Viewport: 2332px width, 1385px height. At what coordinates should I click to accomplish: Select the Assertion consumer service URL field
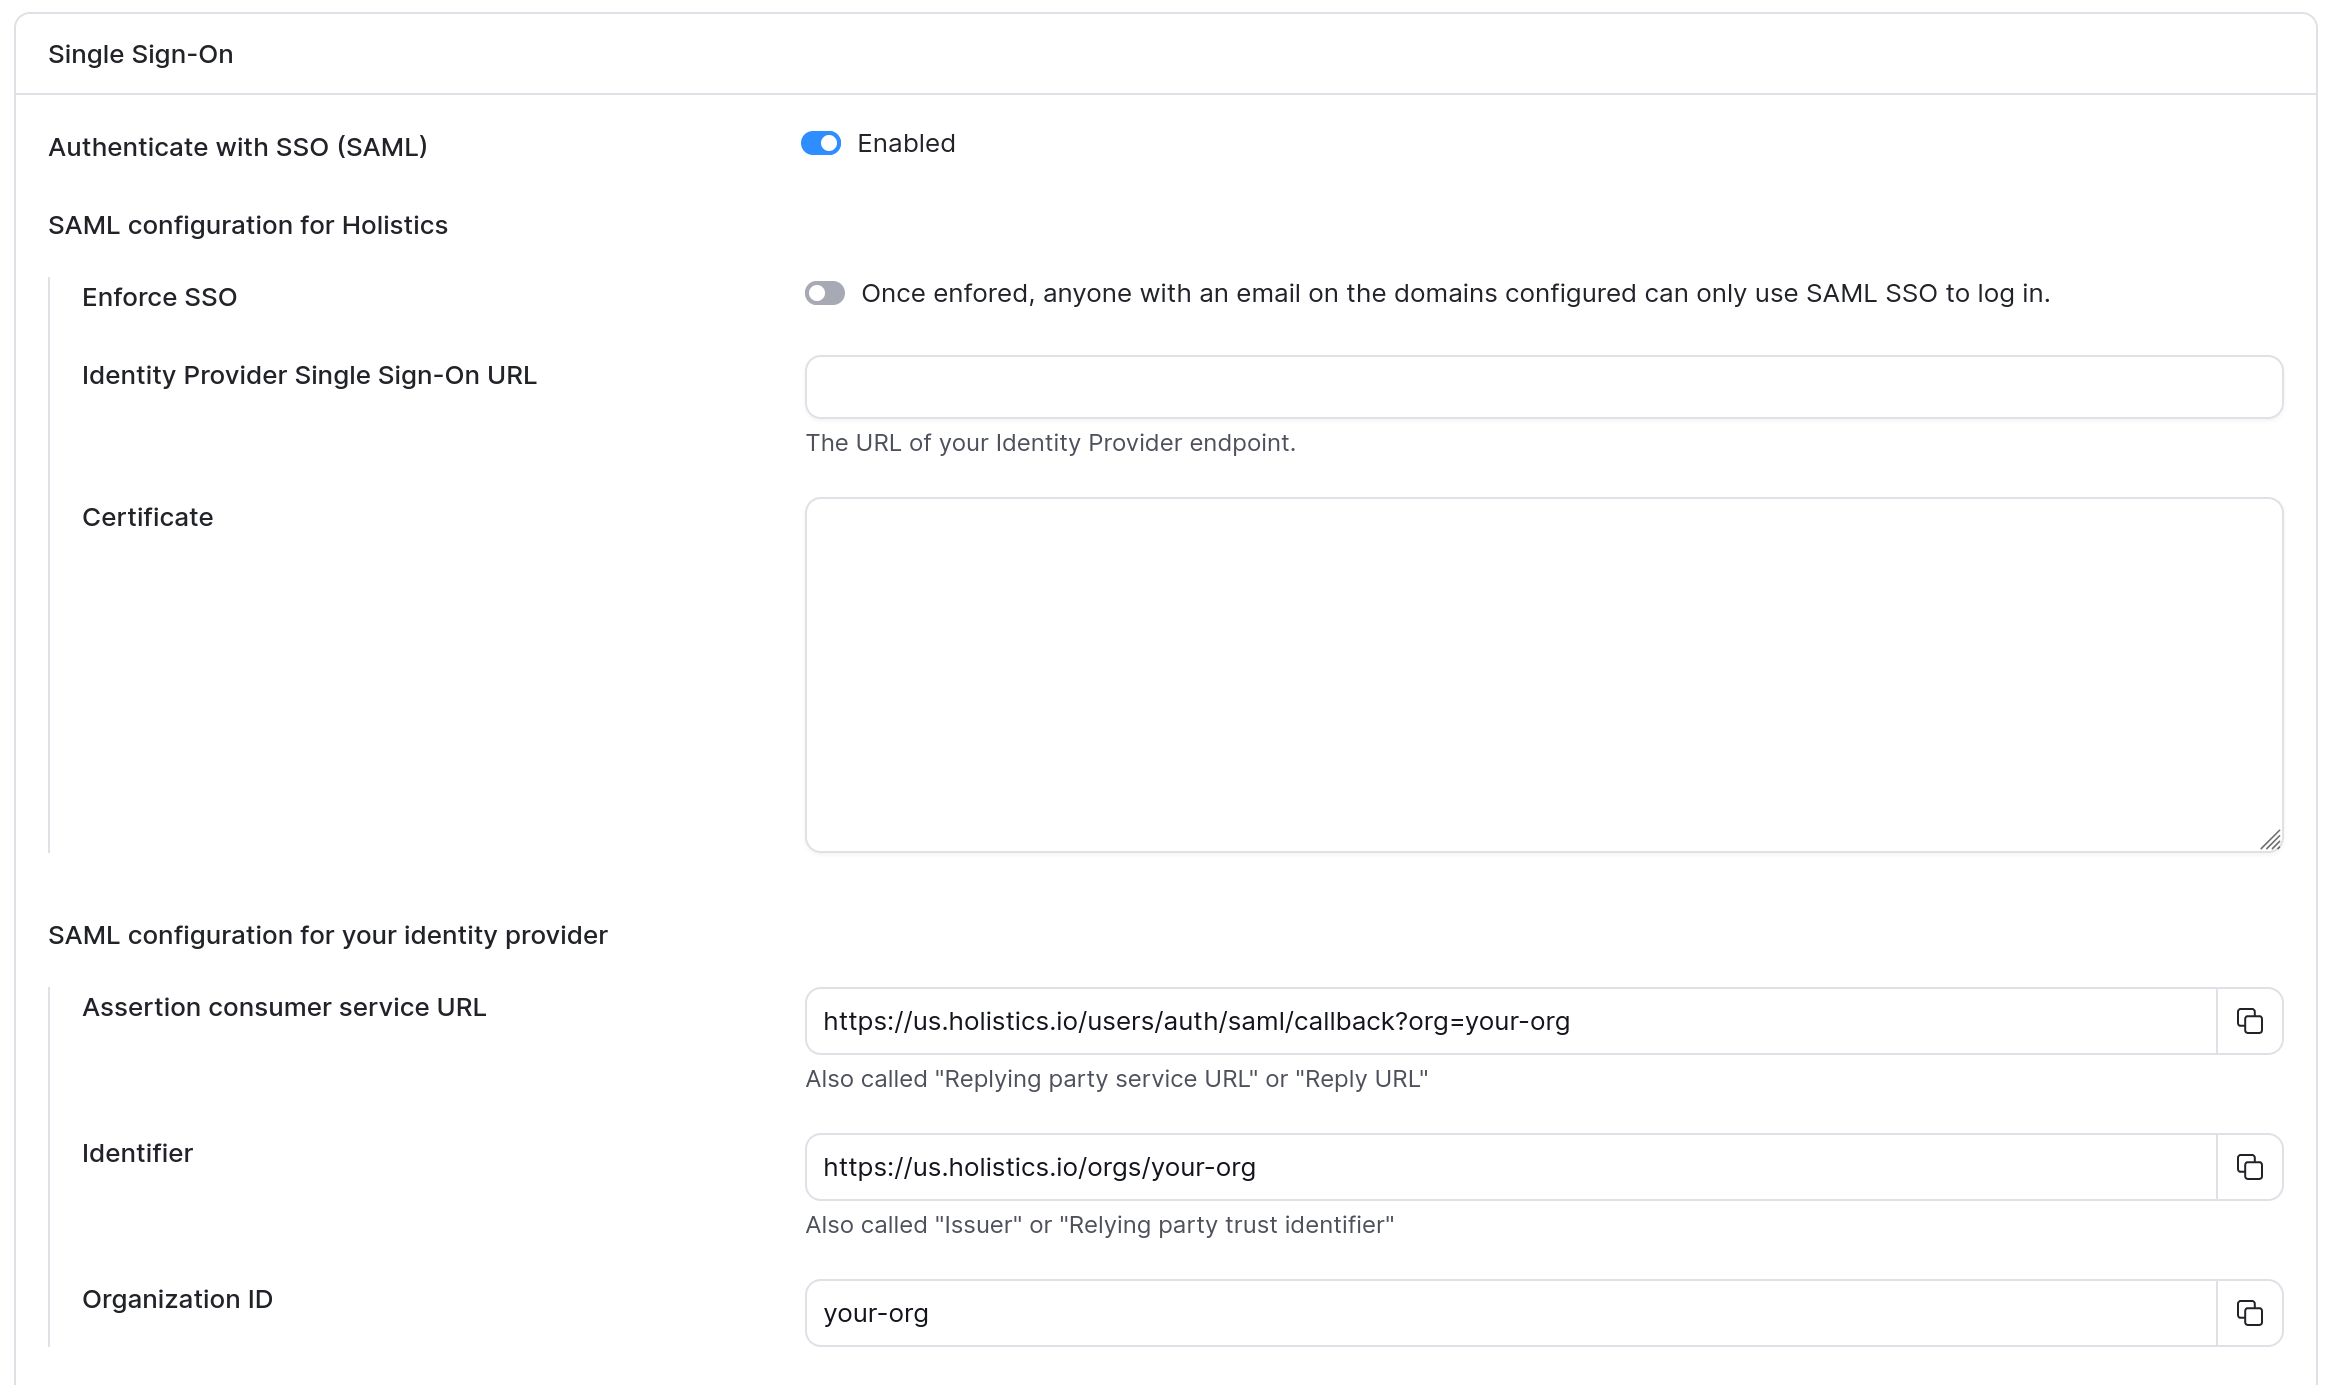pyautogui.click(x=1511, y=1021)
